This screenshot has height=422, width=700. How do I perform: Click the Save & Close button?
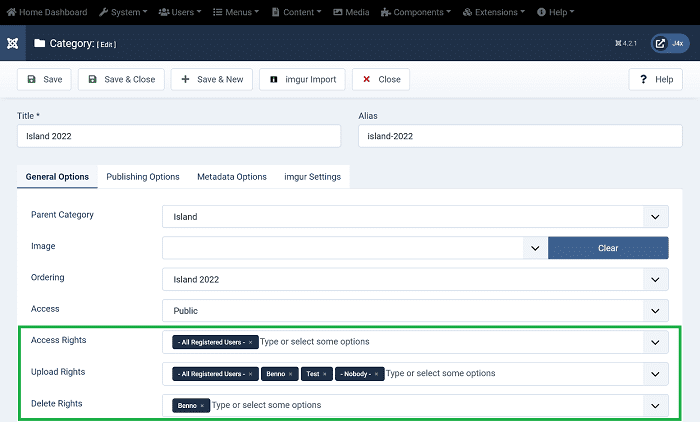click(x=121, y=79)
